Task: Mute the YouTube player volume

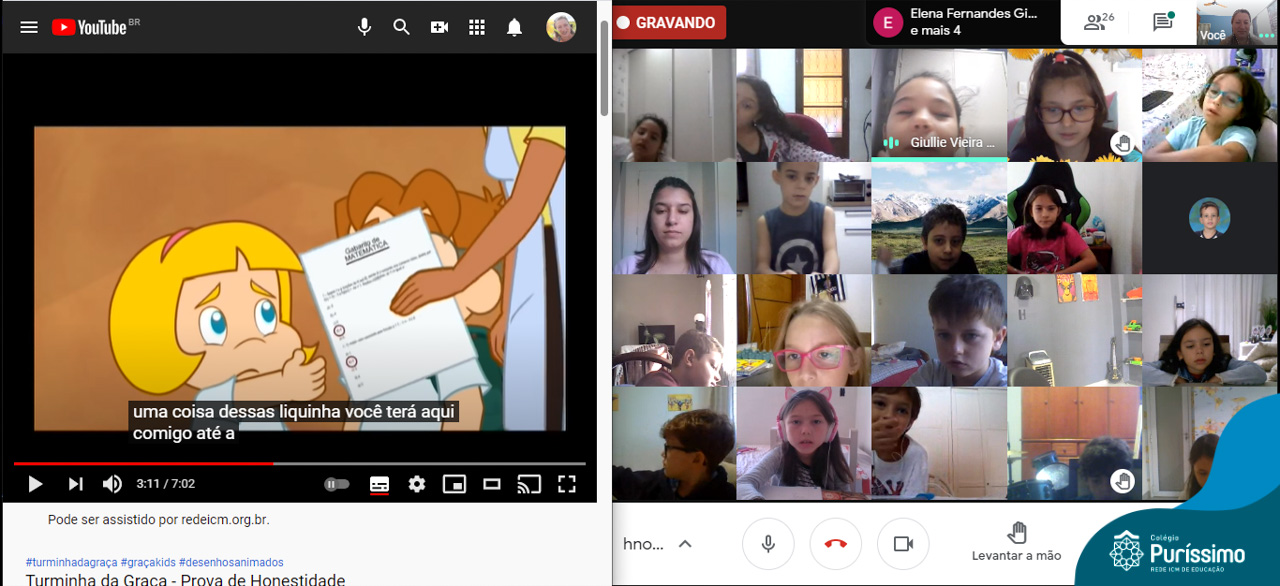Action: click(x=112, y=484)
